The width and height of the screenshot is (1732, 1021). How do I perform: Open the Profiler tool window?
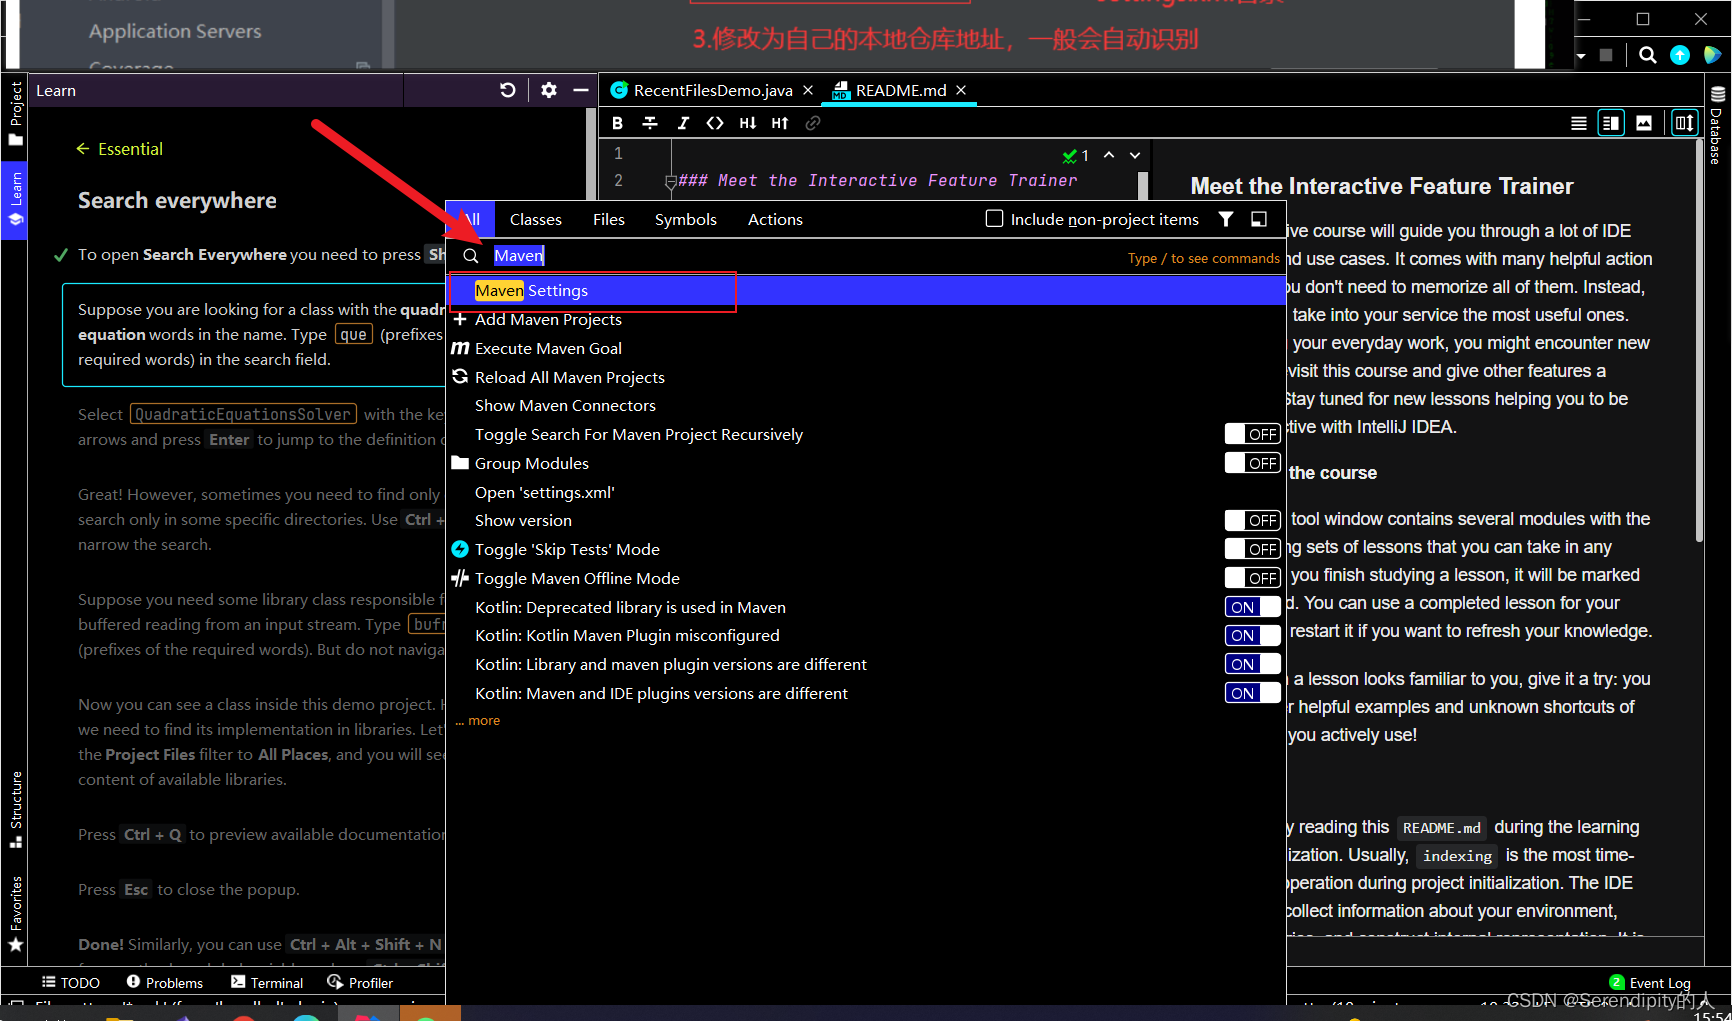360,983
